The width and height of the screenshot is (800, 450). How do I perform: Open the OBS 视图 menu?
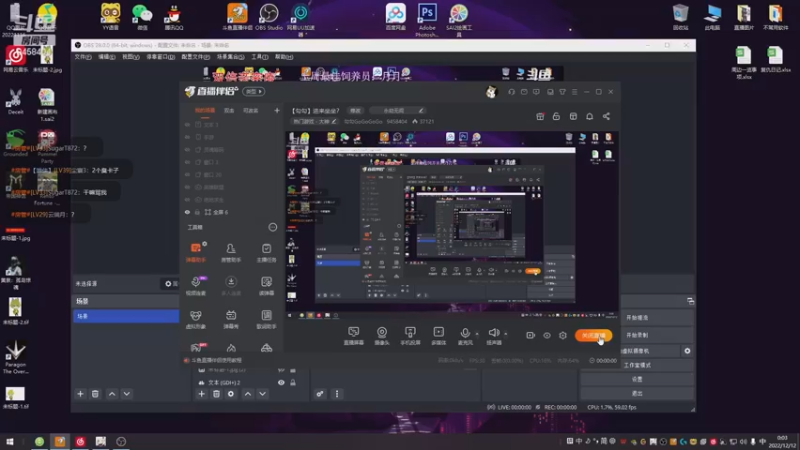131,57
